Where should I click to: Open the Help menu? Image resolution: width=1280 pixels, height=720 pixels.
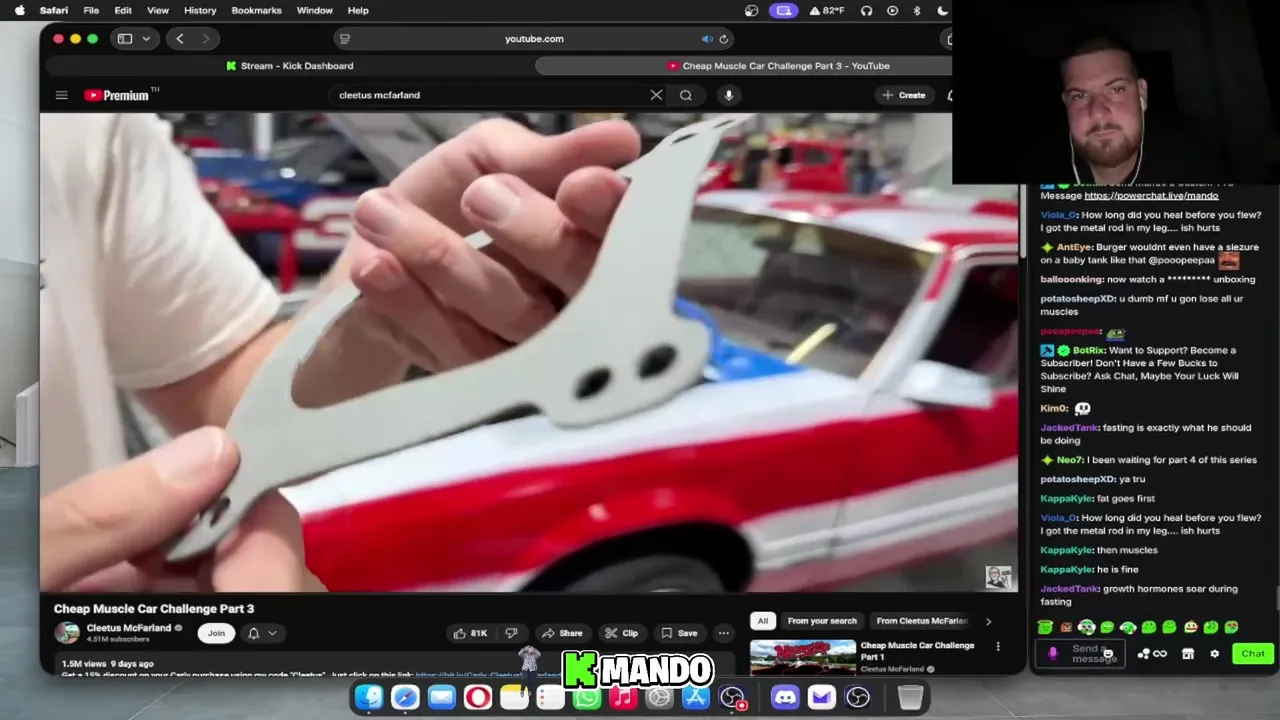point(358,10)
